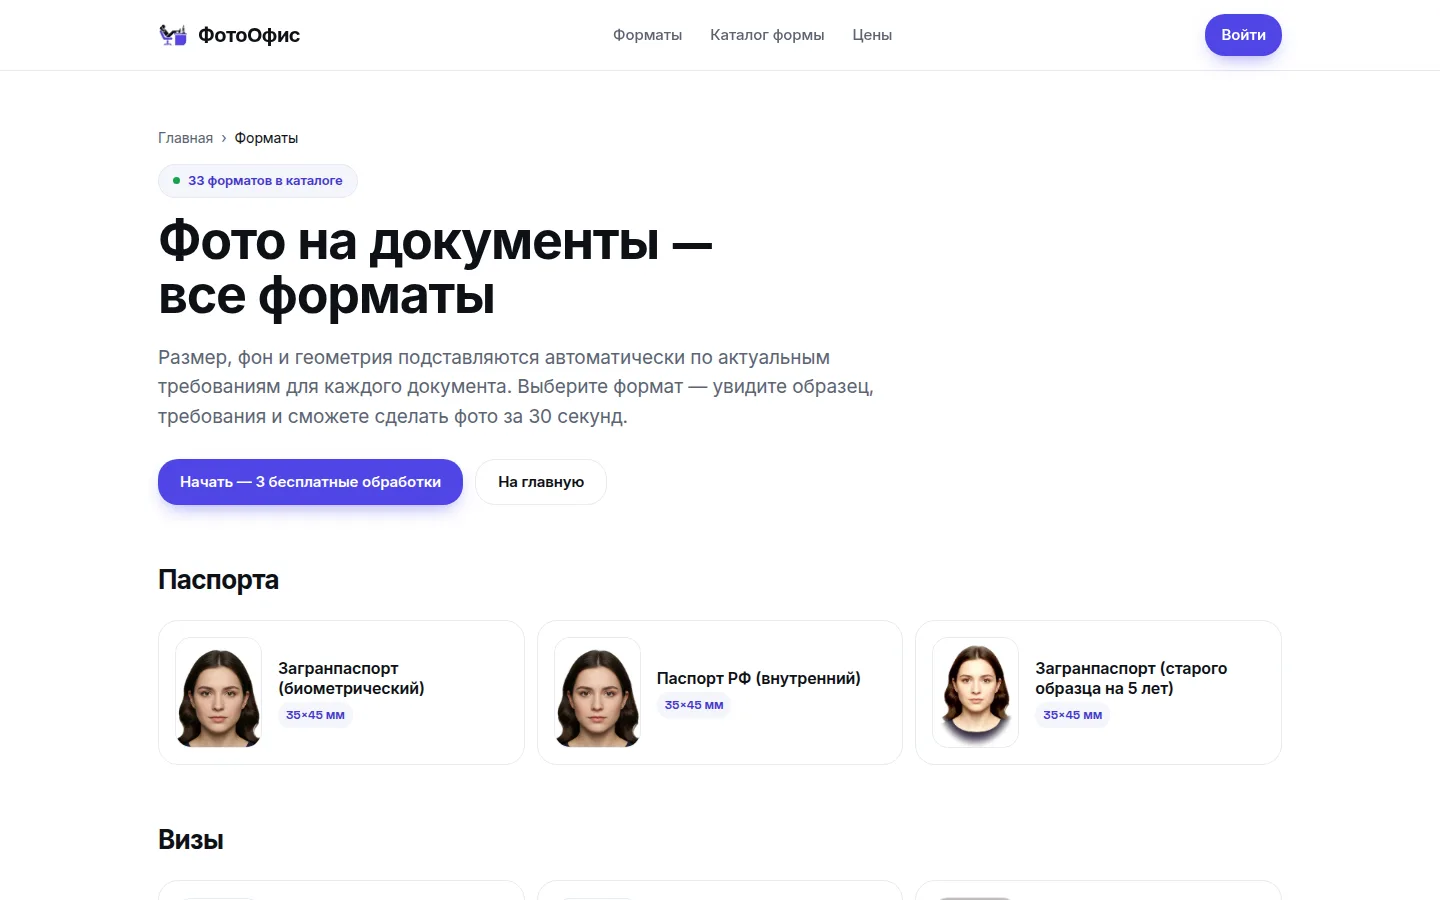This screenshot has height=900, width=1440.
Task: Select the Загранпаспорт (биометрический) card title
Action: (351, 678)
